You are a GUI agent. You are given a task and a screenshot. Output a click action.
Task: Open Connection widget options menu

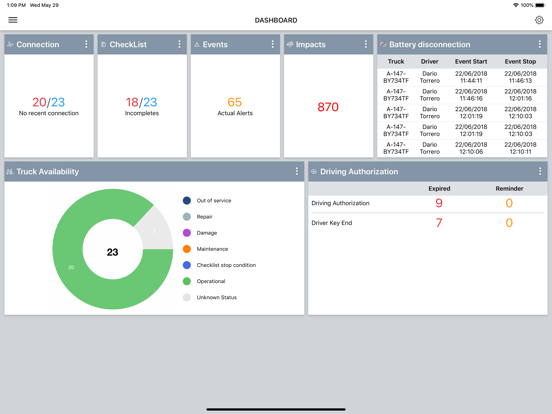(x=86, y=44)
